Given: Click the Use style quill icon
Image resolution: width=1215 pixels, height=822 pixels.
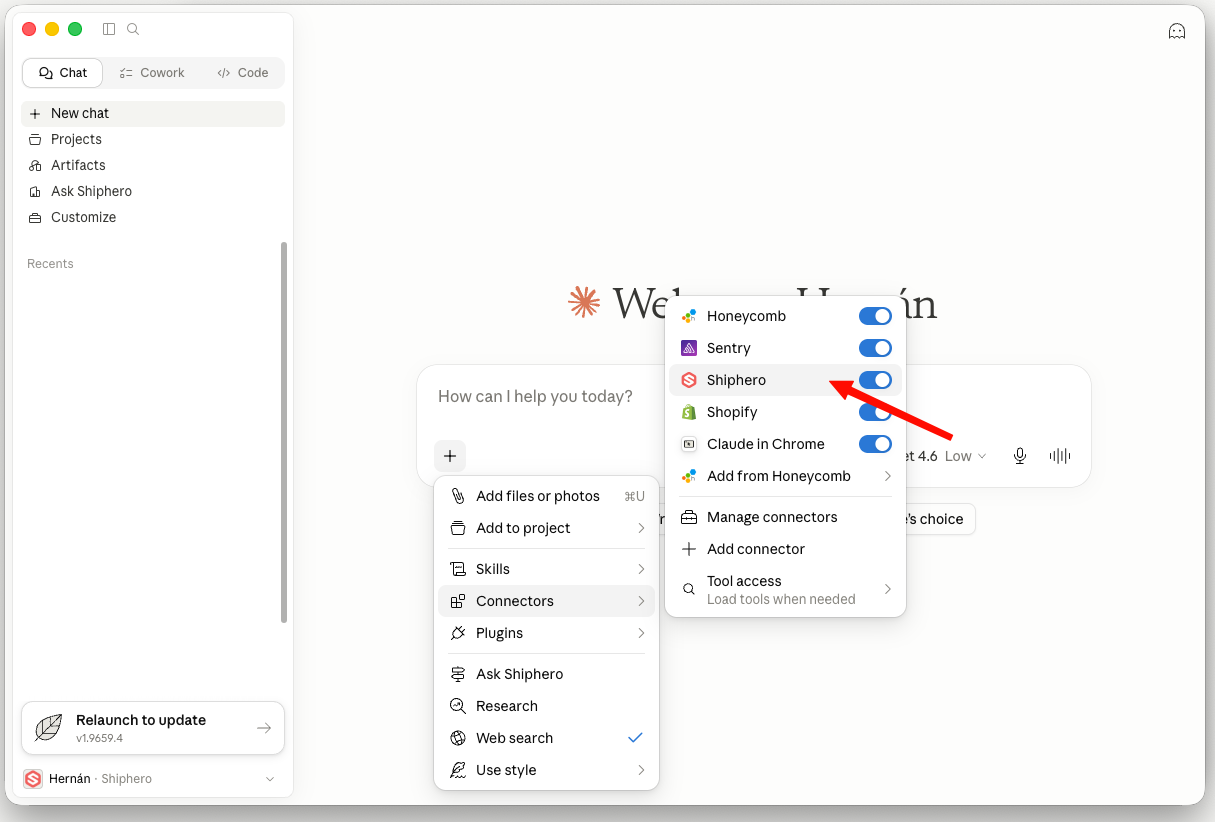Looking at the screenshot, I should (x=458, y=770).
